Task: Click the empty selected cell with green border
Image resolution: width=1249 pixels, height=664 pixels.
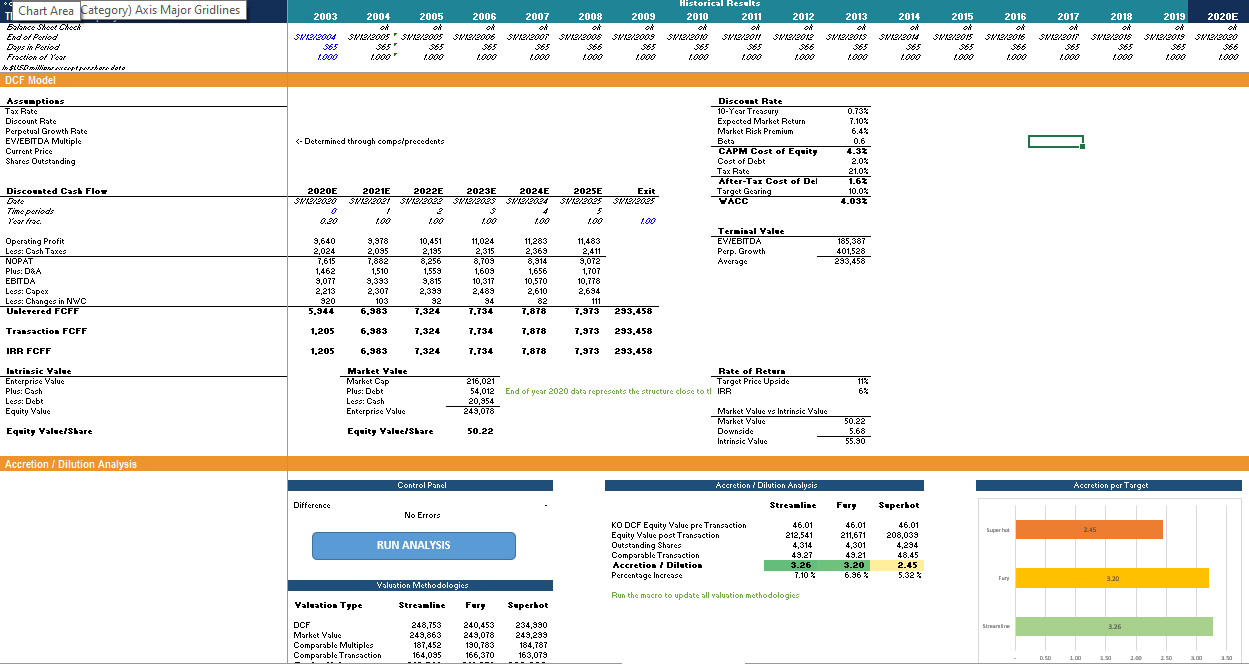Action: [x=1056, y=141]
